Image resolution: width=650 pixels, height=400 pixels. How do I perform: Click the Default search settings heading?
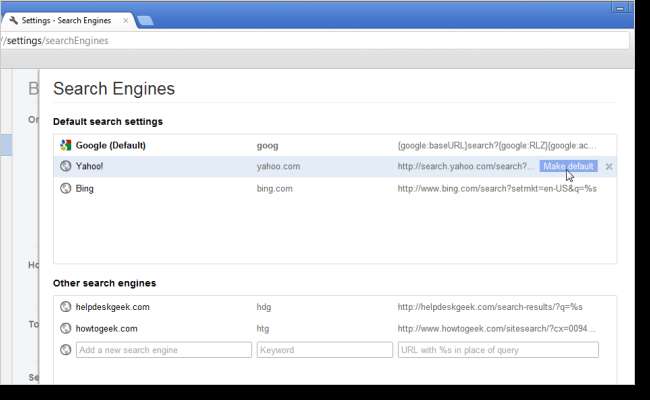pyautogui.click(x=108, y=121)
